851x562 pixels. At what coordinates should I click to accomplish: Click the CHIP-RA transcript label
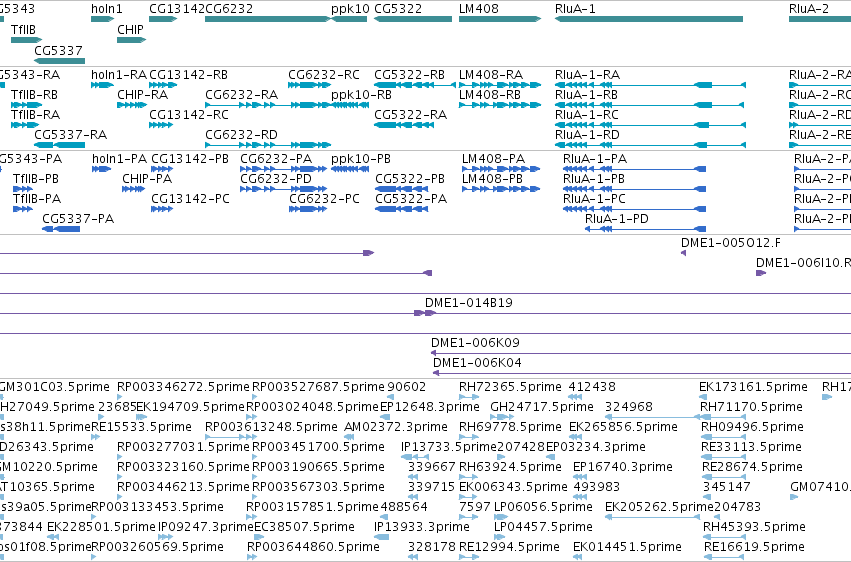coord(142,95)
